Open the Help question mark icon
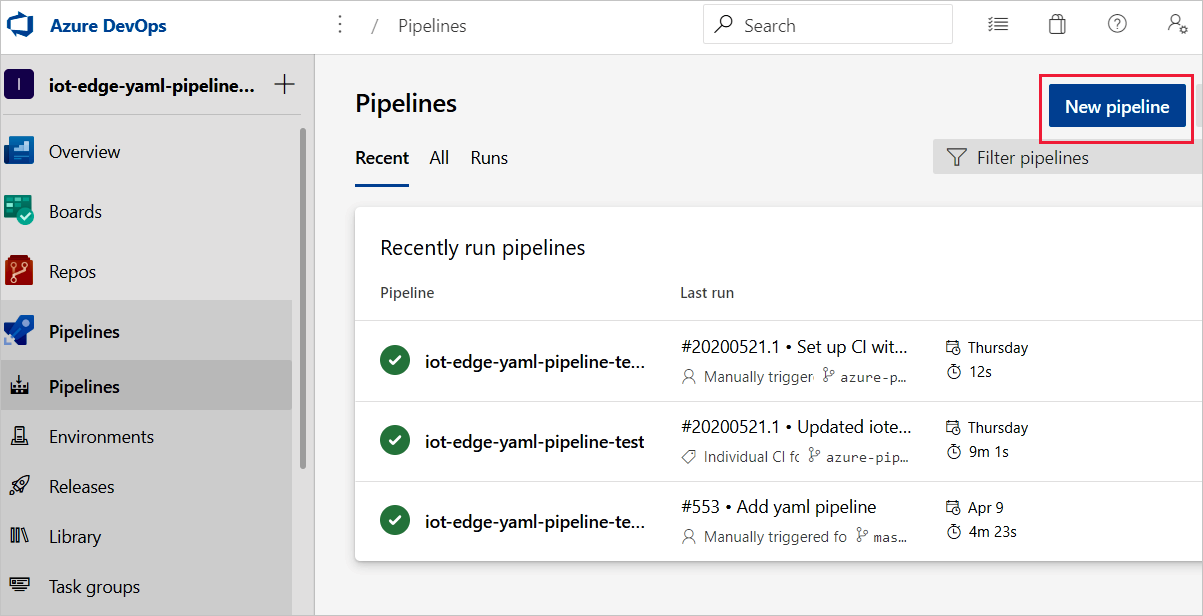The height and width of the screenshot is (616, 1203). tap(1117, 23)
